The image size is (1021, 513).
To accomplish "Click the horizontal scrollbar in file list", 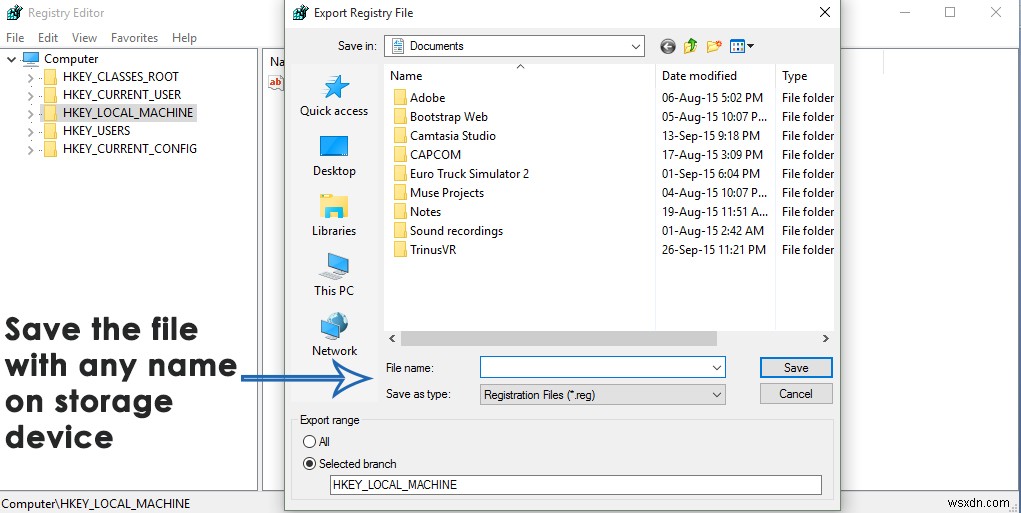I will point(559,339).
